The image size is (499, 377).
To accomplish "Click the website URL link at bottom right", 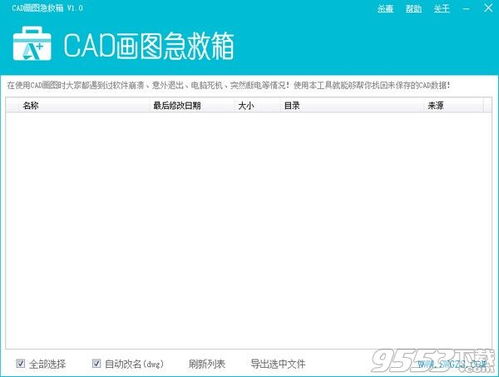I will point(452,364).
